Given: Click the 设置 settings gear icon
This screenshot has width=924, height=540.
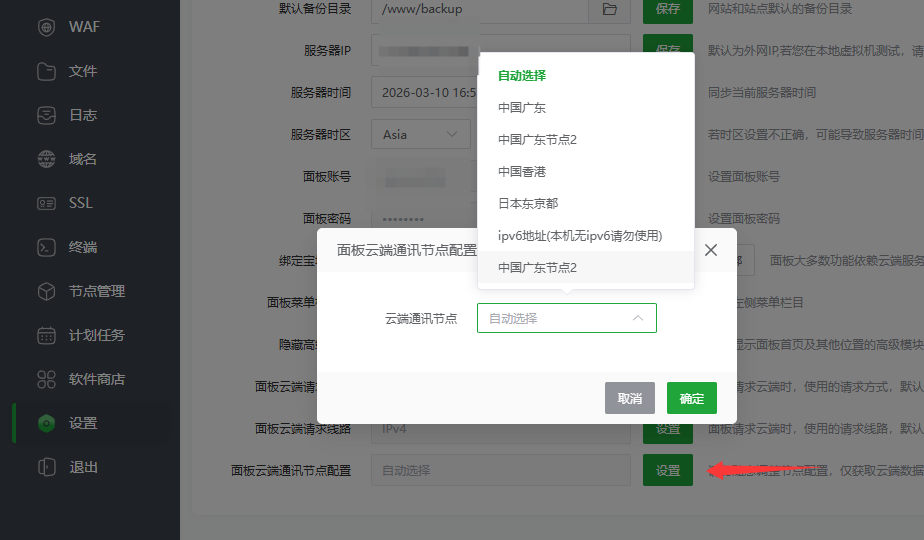Looking at the screenshot, I should pyautogui.click(x=46, y=423).
